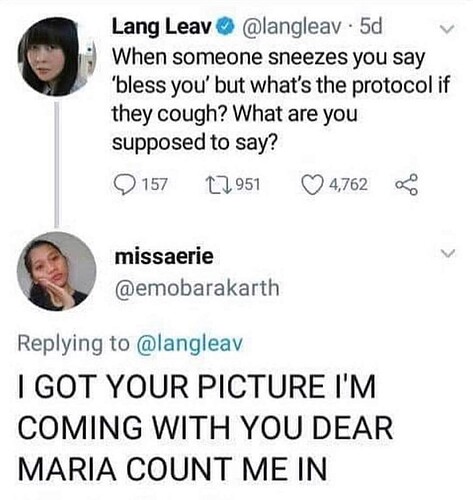
Task: Open the reply text I GOT YOUR PICTURE
Action: [x=206, y=427]
